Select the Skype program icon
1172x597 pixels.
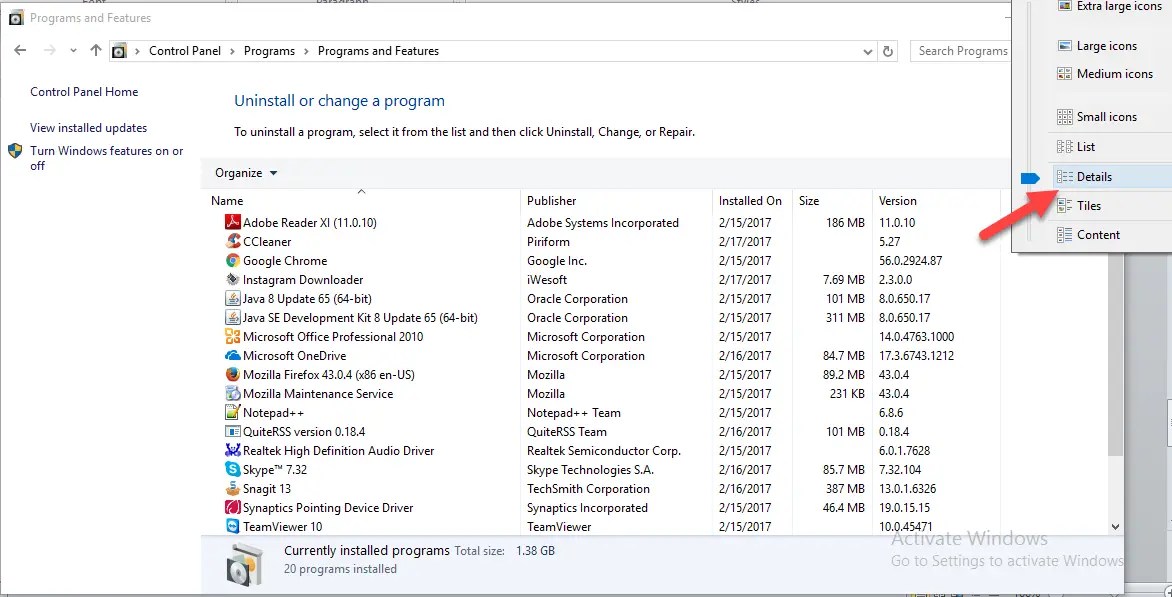coord(233,469)
